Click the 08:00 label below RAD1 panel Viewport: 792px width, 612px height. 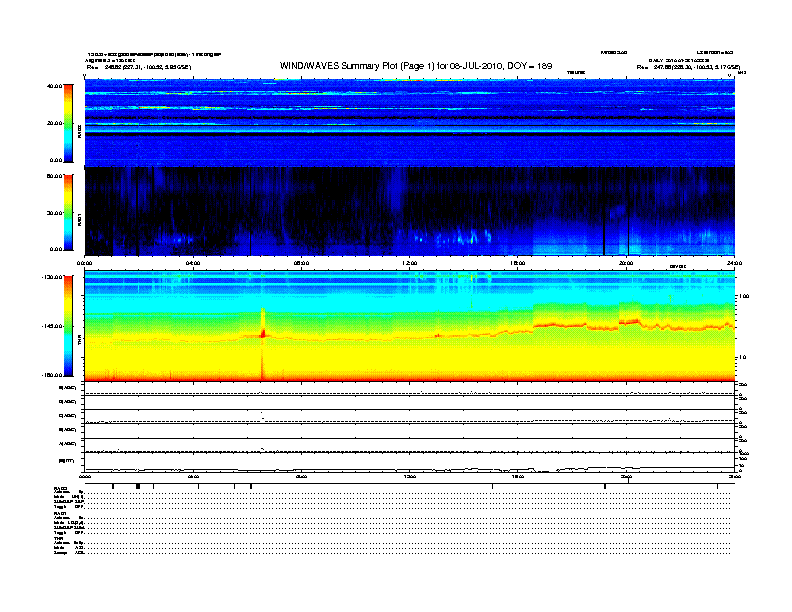[x=301, y=263]
